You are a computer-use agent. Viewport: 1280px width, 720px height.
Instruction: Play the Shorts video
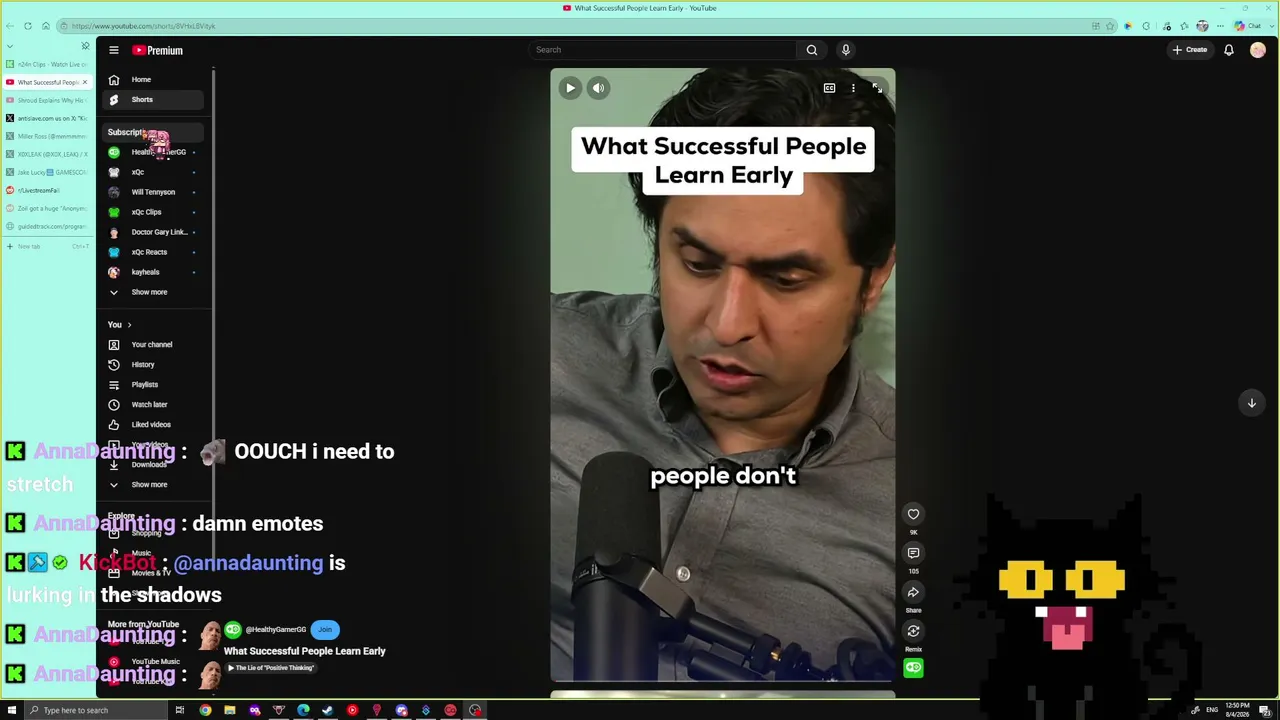[x=570, y=88]
